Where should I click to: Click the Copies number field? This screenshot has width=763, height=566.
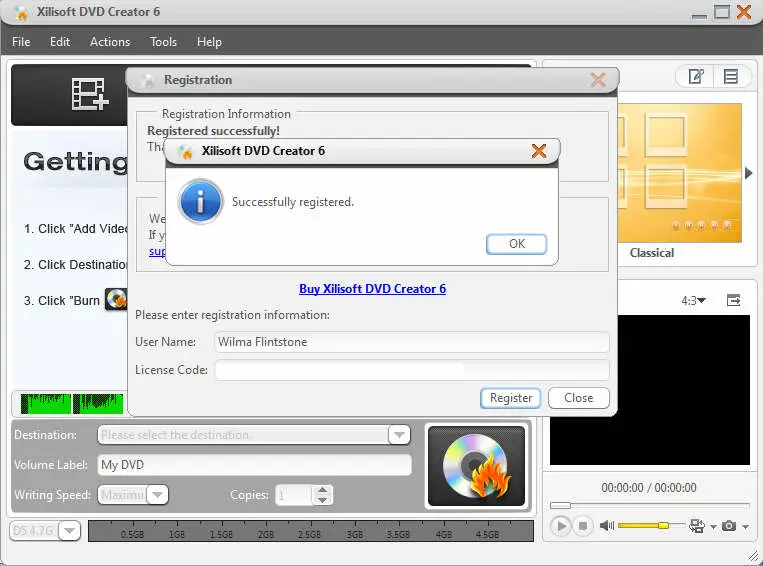(x=293, y=495)
